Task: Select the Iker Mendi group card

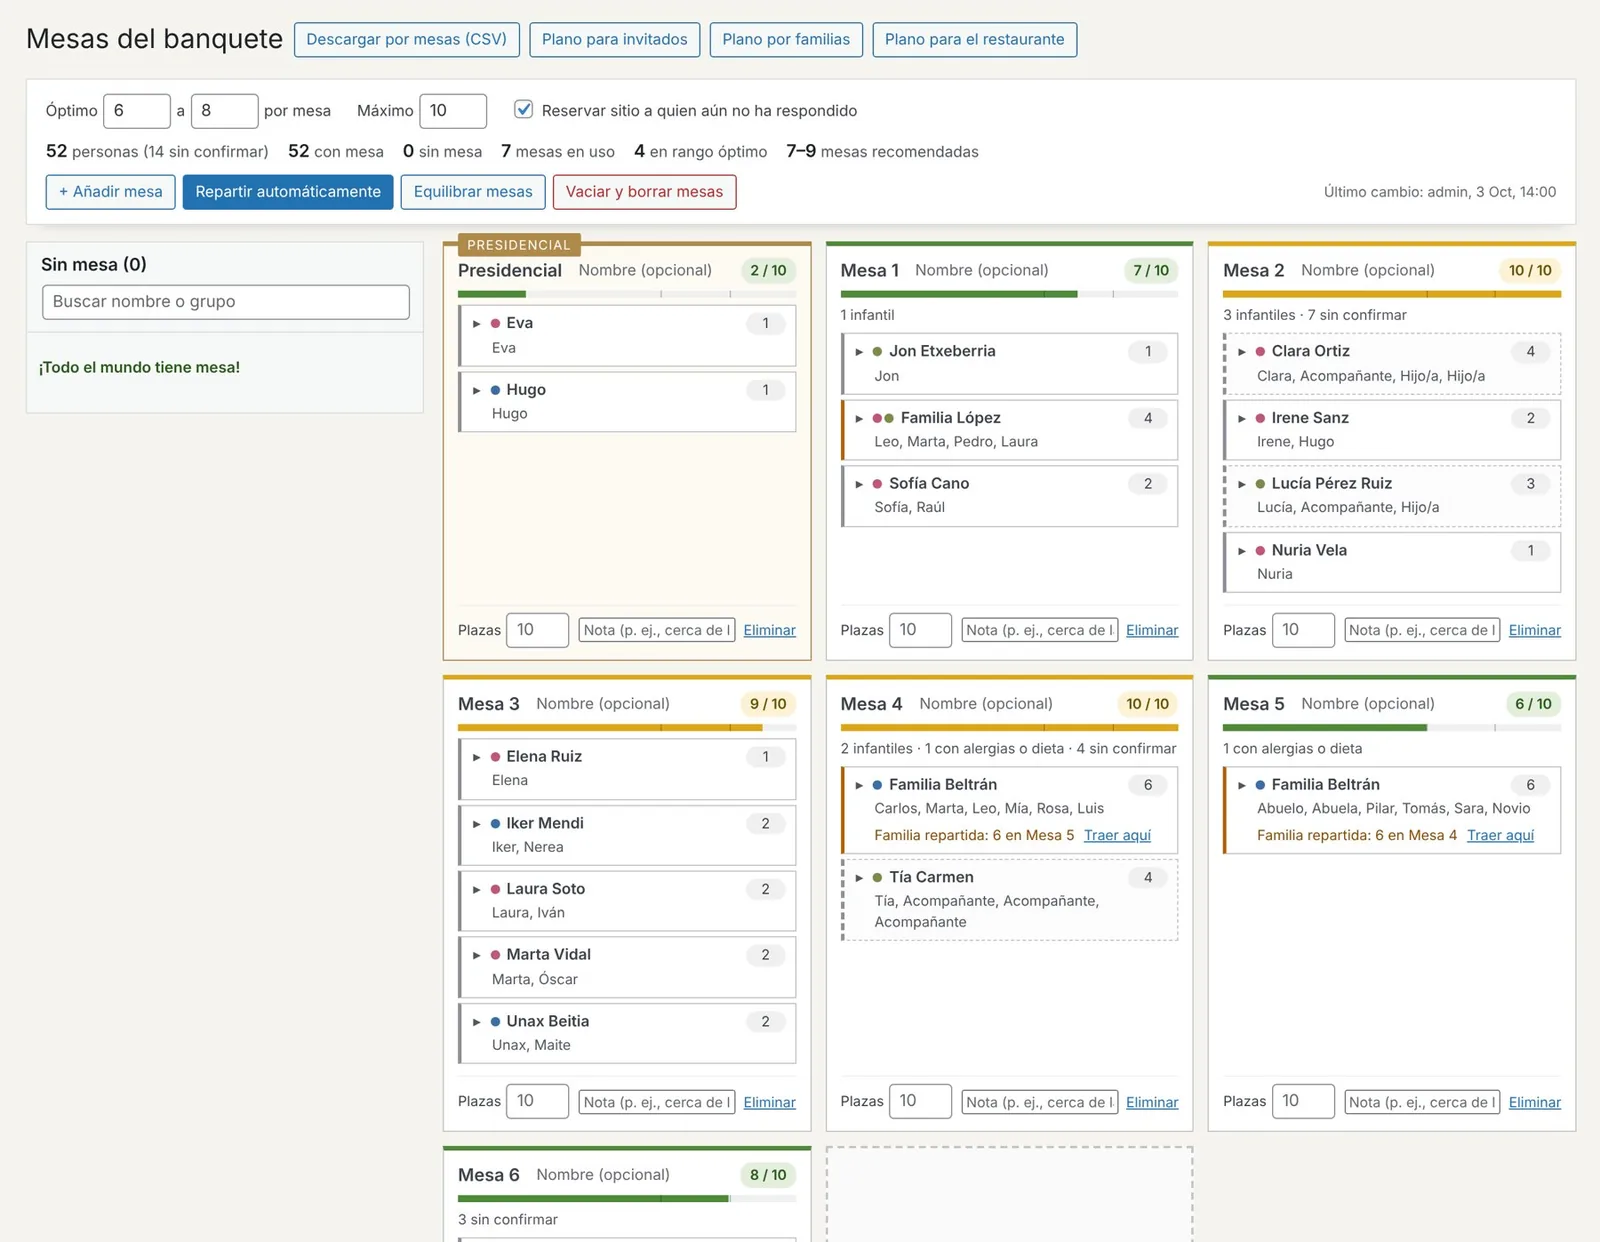Action: (x=627, y=835)
